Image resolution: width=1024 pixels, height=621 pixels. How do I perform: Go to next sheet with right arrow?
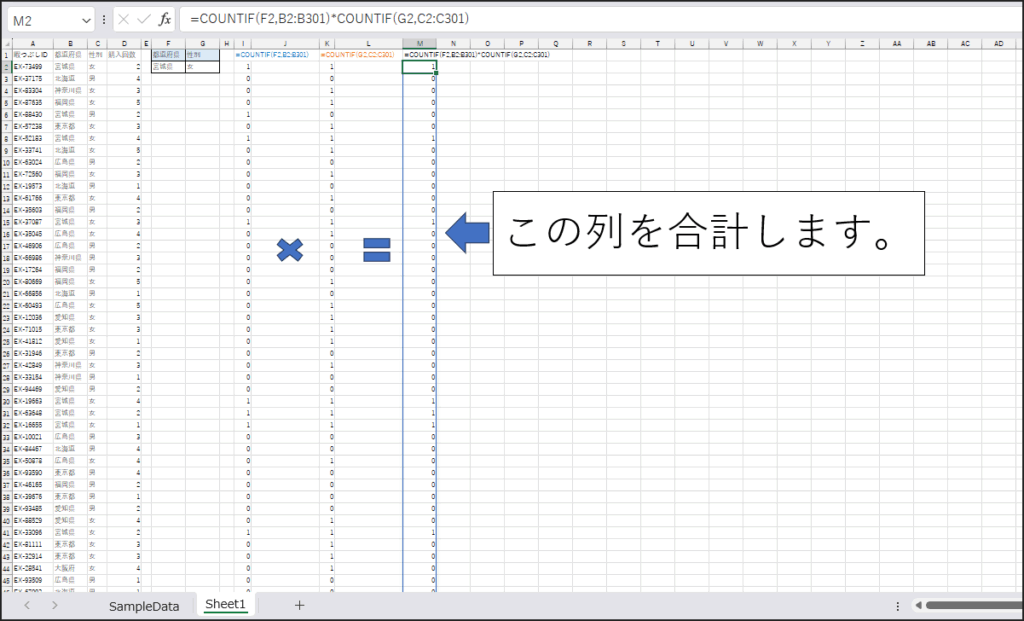click(54, 605)
